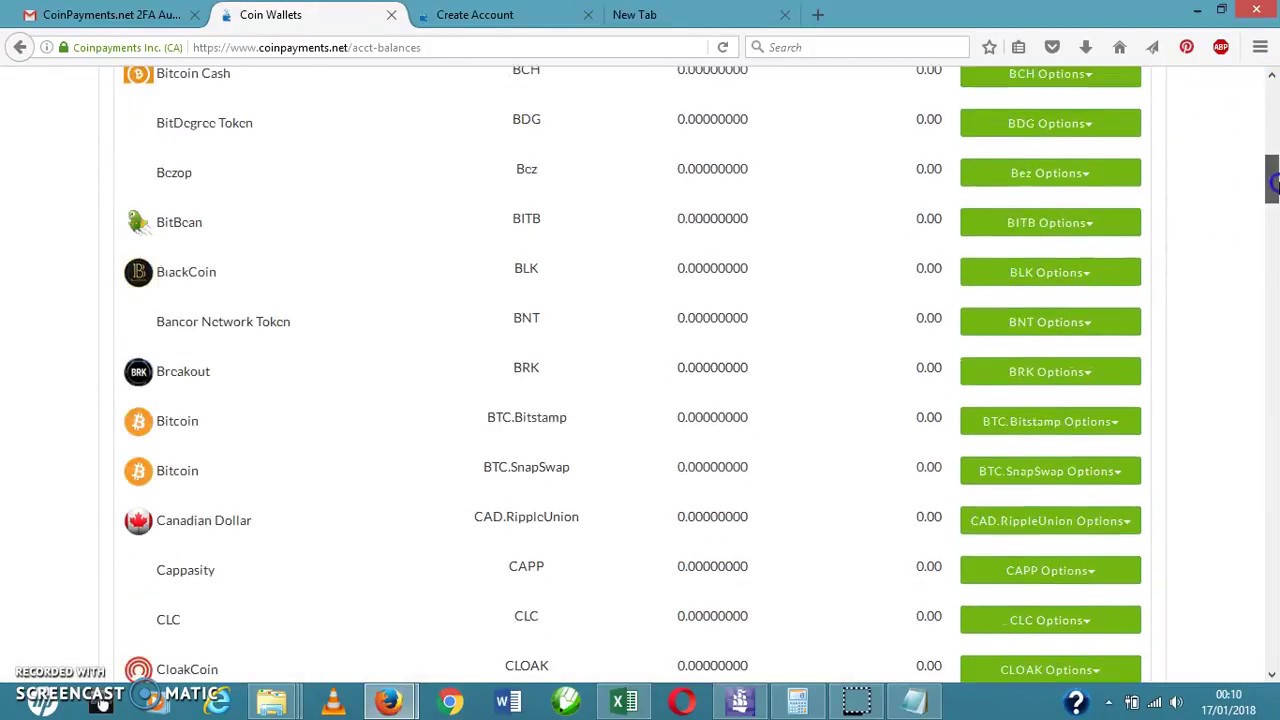Image resolution: width=1280 pixels, height=720 pixels.
Task: Click the Bancor Network Token name
Action: (x=223, y=321)
